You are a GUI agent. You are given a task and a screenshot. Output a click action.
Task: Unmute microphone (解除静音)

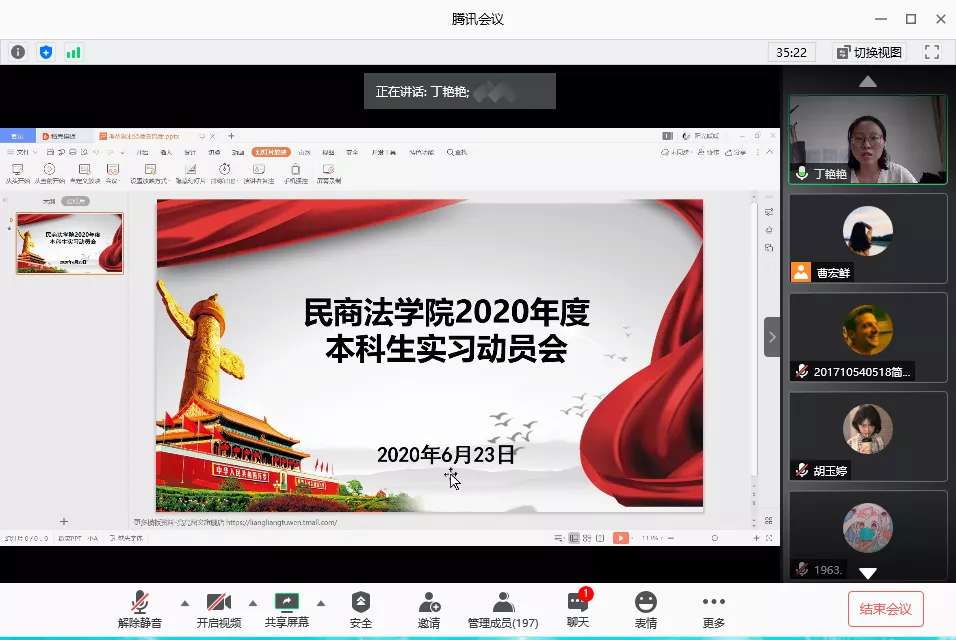point(141,609)
